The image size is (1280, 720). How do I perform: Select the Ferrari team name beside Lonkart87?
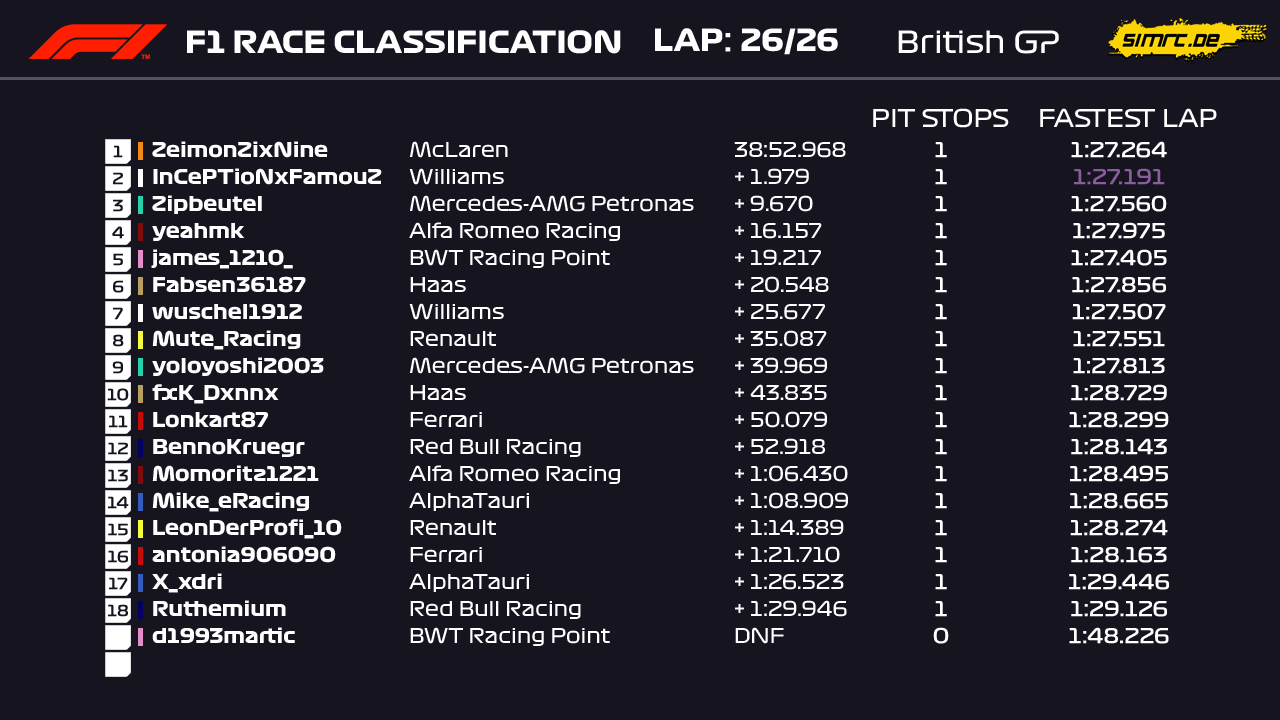pos(446,420)
